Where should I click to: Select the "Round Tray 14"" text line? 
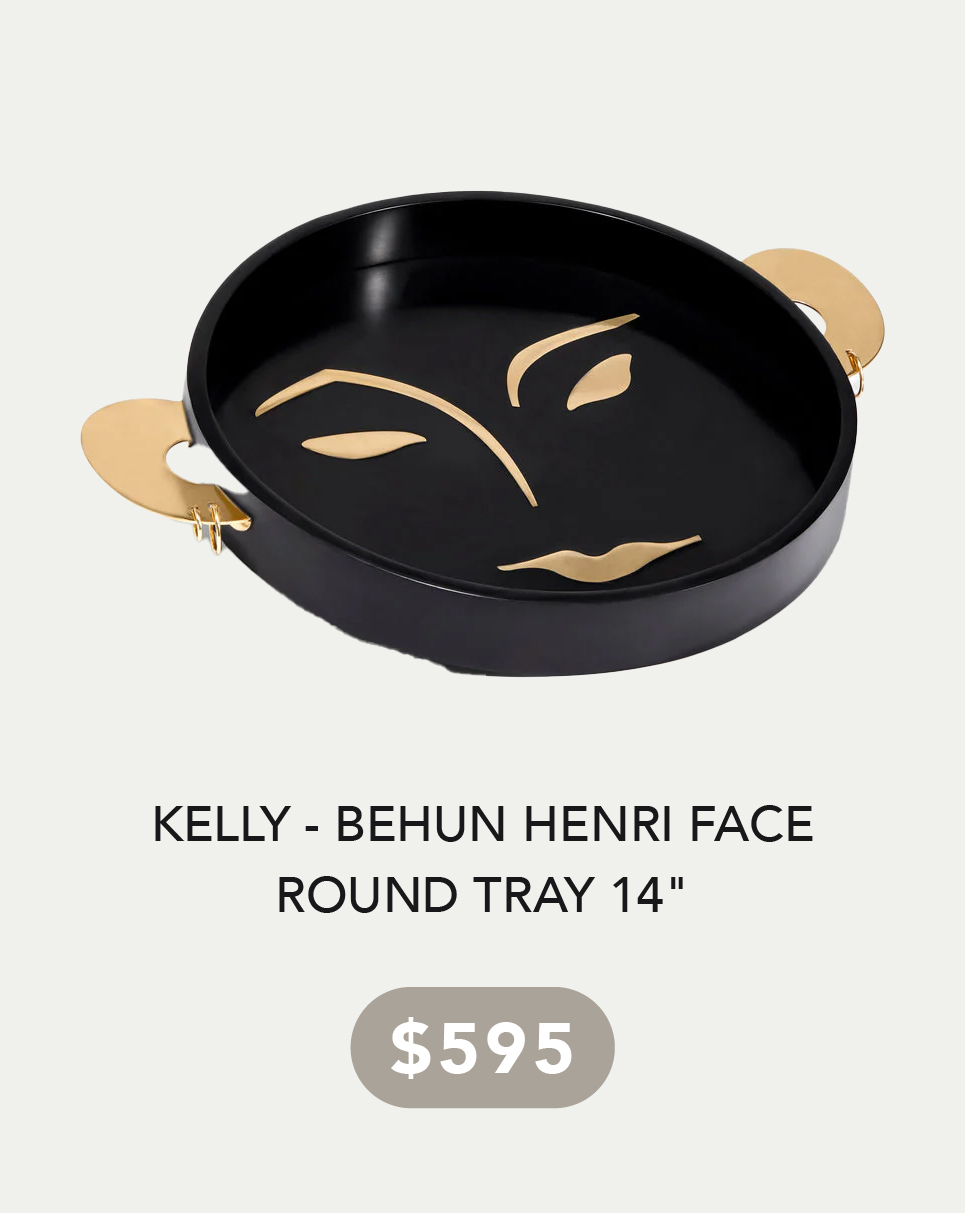click(484, 895)
